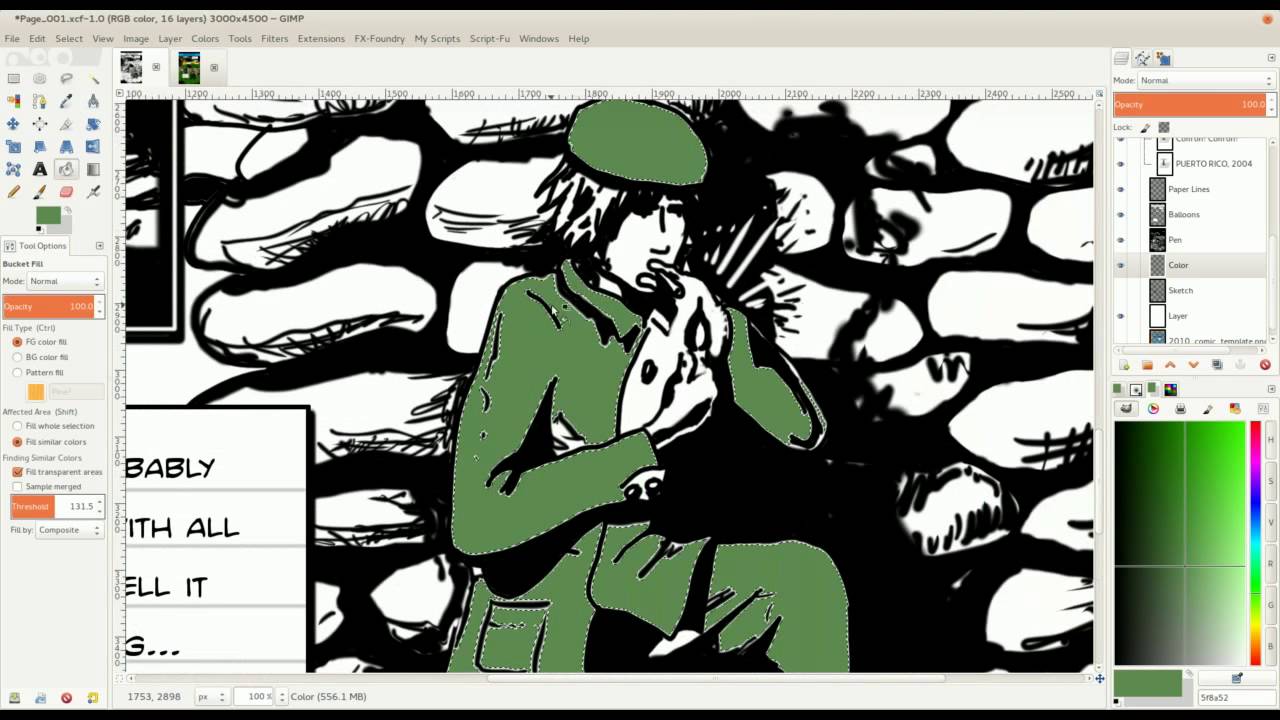The image size is (1280, 720).
Task: Select the Cage Transform tool
Action: point(13,169)
